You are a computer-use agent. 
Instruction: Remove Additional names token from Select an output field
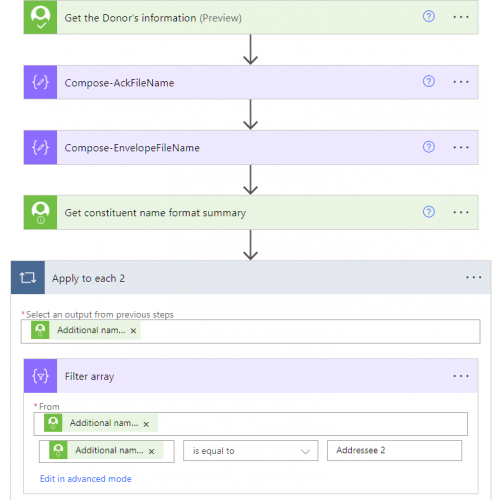tap(133, 331)
